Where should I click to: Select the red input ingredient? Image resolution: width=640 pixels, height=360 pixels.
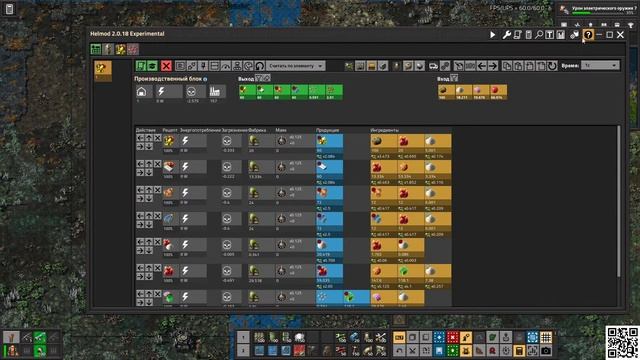[498, 92]
